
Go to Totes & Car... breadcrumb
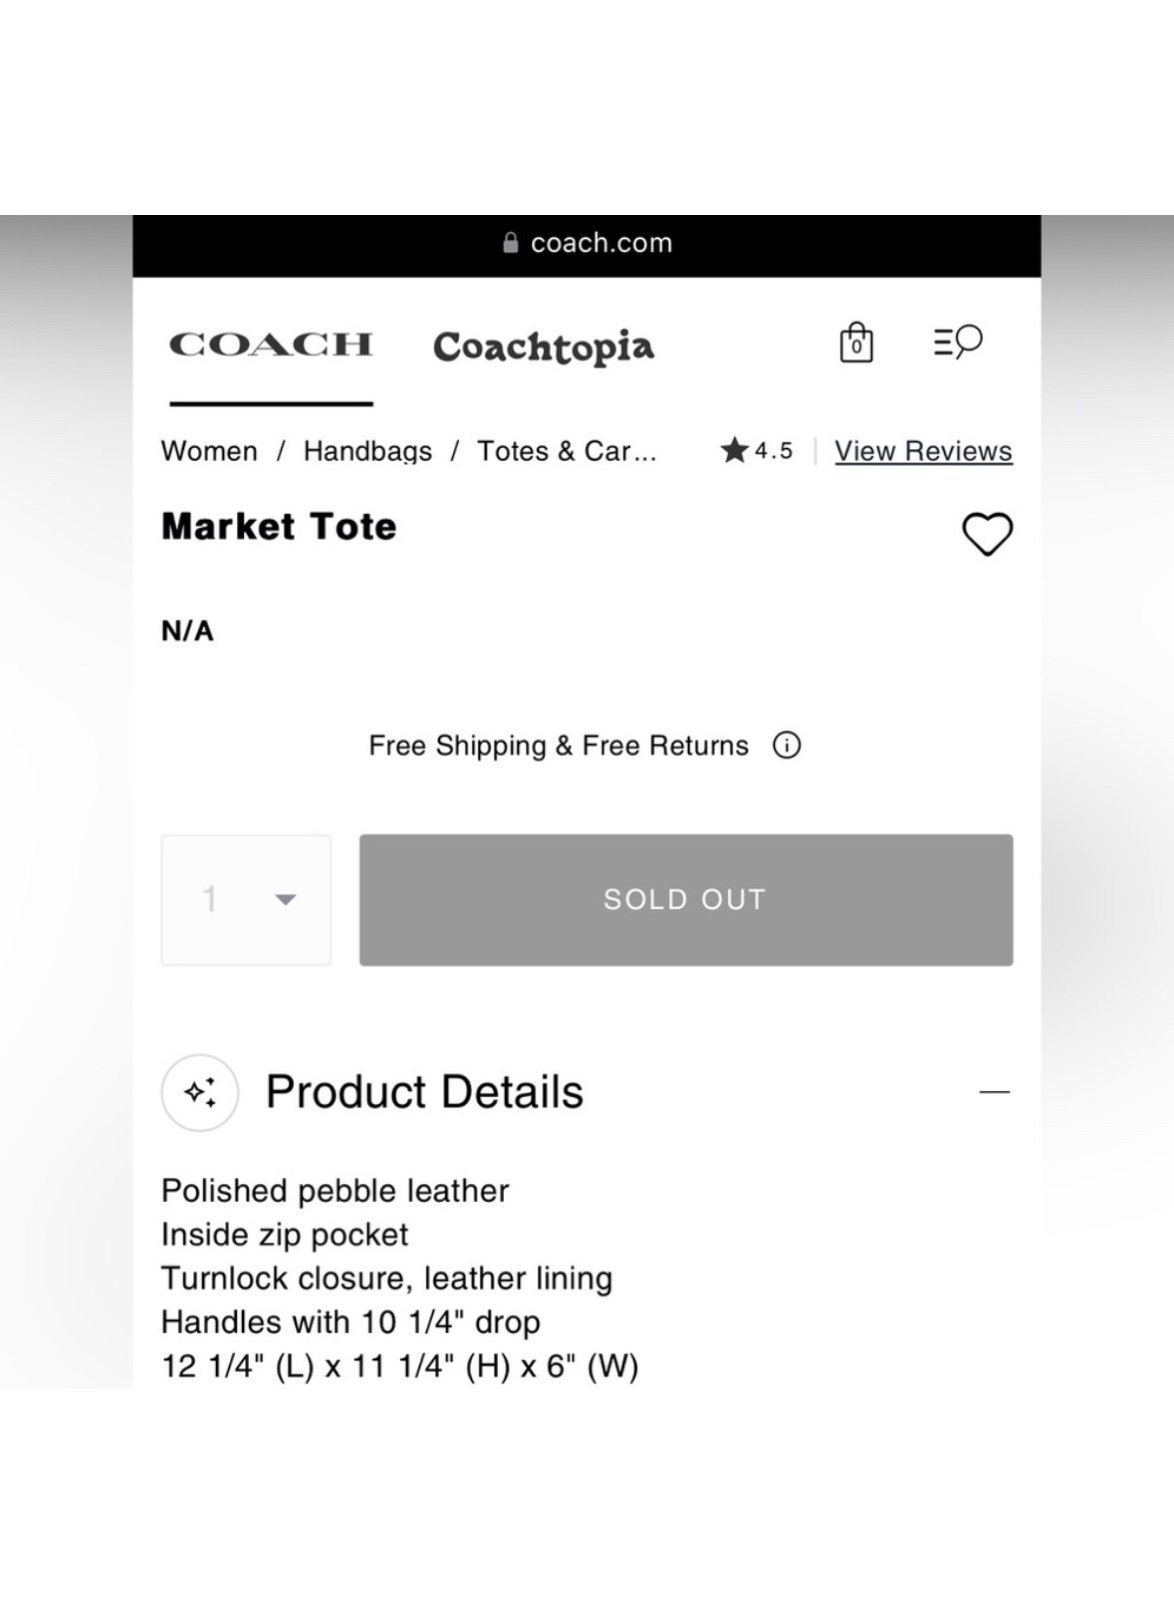coord(566,451)
